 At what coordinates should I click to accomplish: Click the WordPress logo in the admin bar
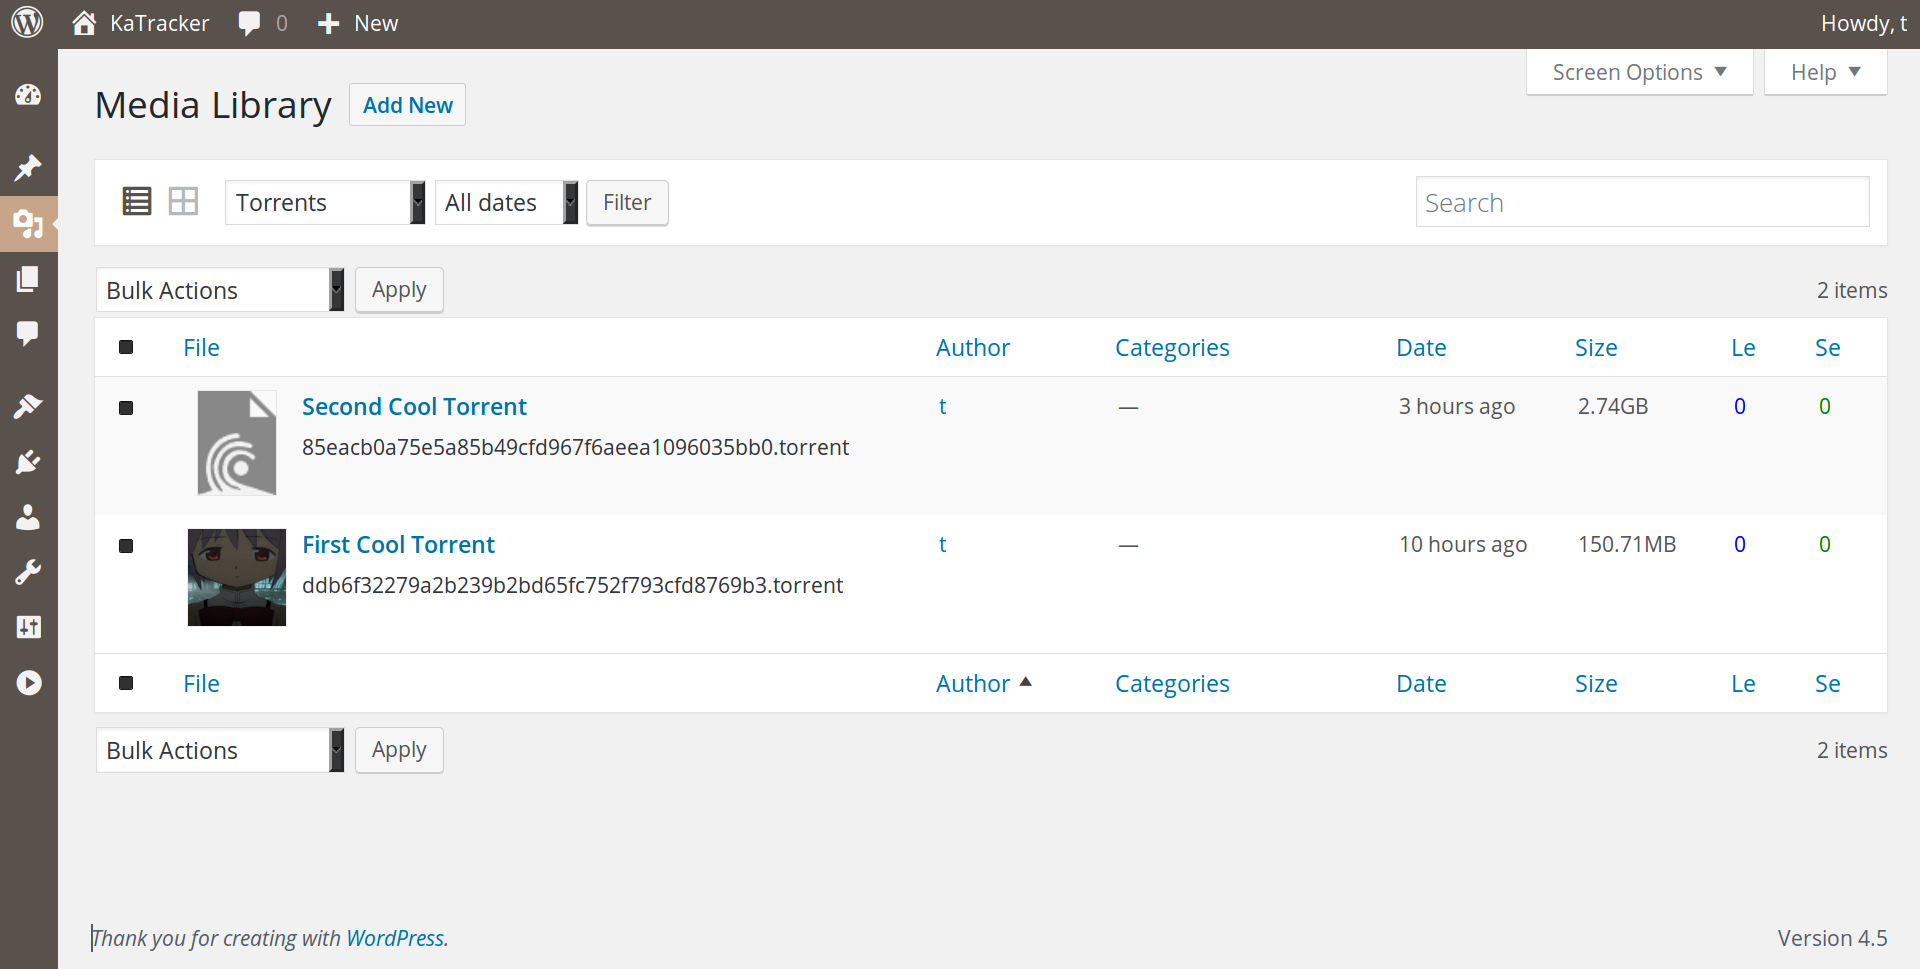[x=27, y=23]
